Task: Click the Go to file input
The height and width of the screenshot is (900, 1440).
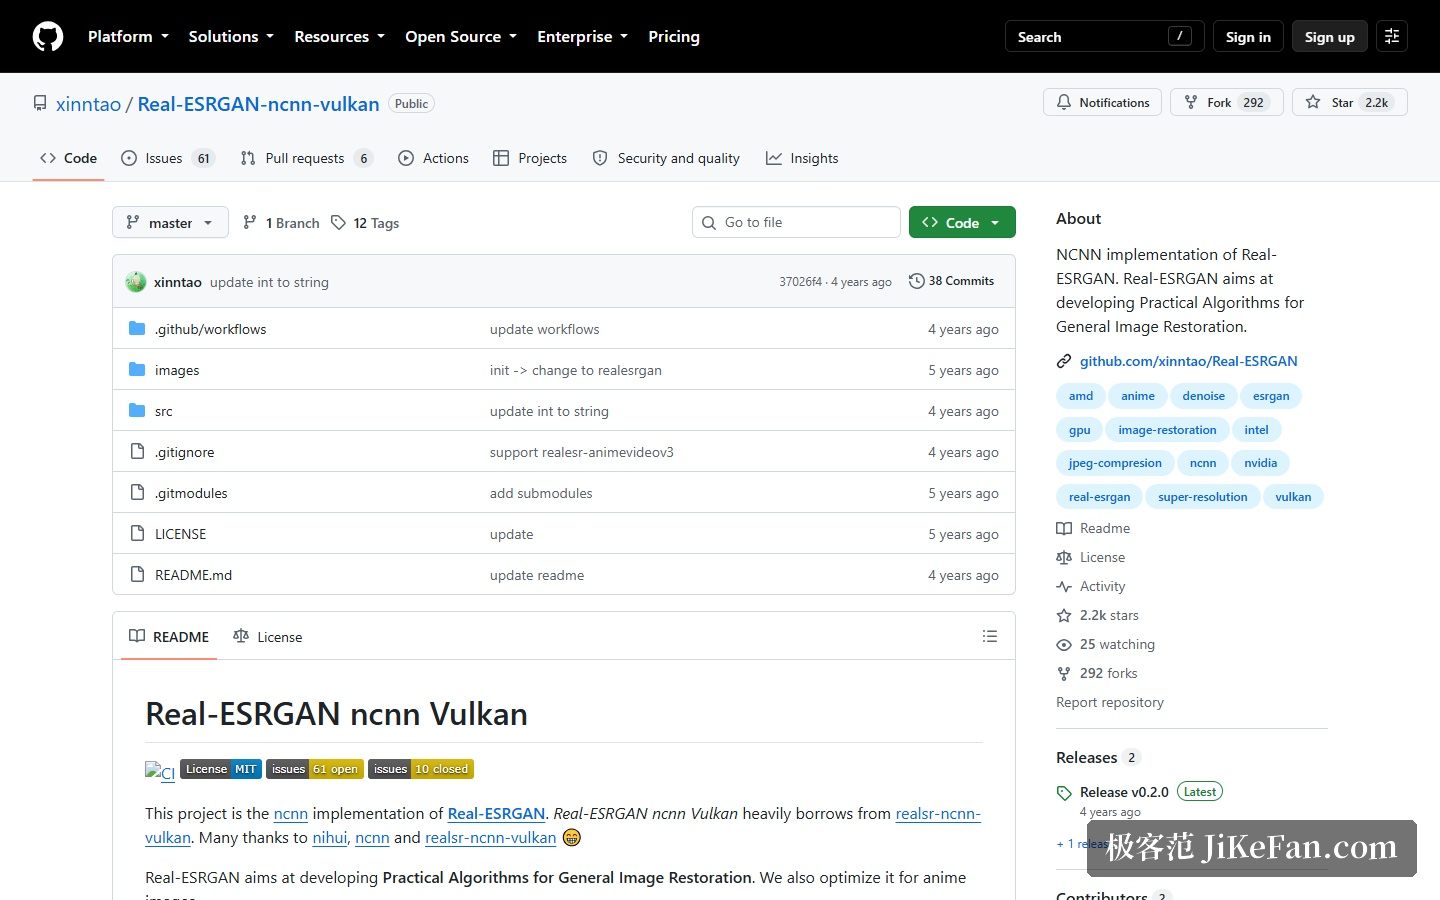Action: click(796, 223)
